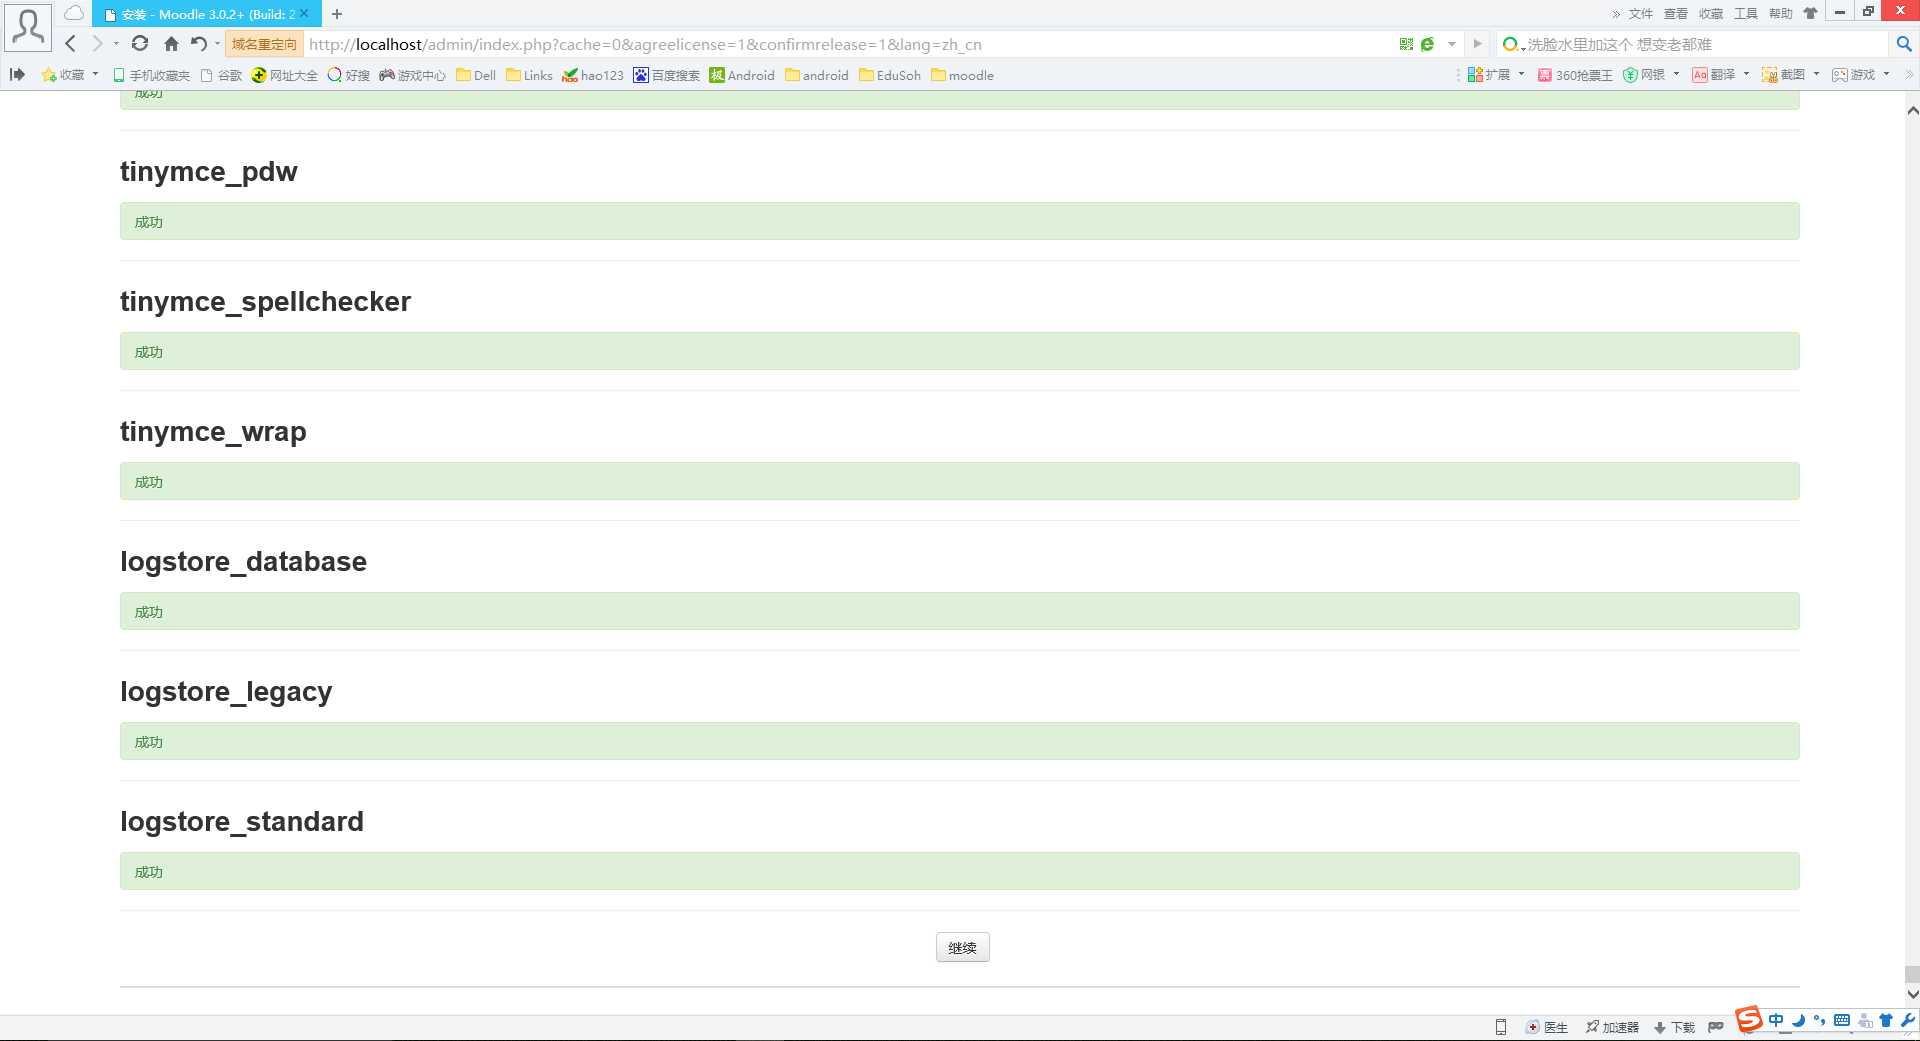Screen dimensions: 1920x1041
Task: Open 下载 downloads in status bar
Action: [1674, 1027]
